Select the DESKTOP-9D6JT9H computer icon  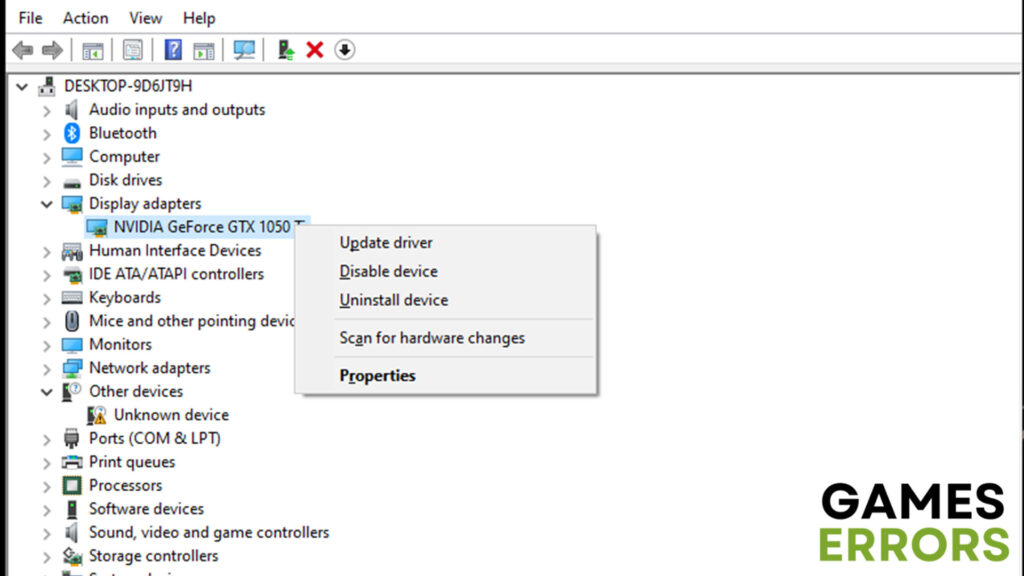pos(47,86)
